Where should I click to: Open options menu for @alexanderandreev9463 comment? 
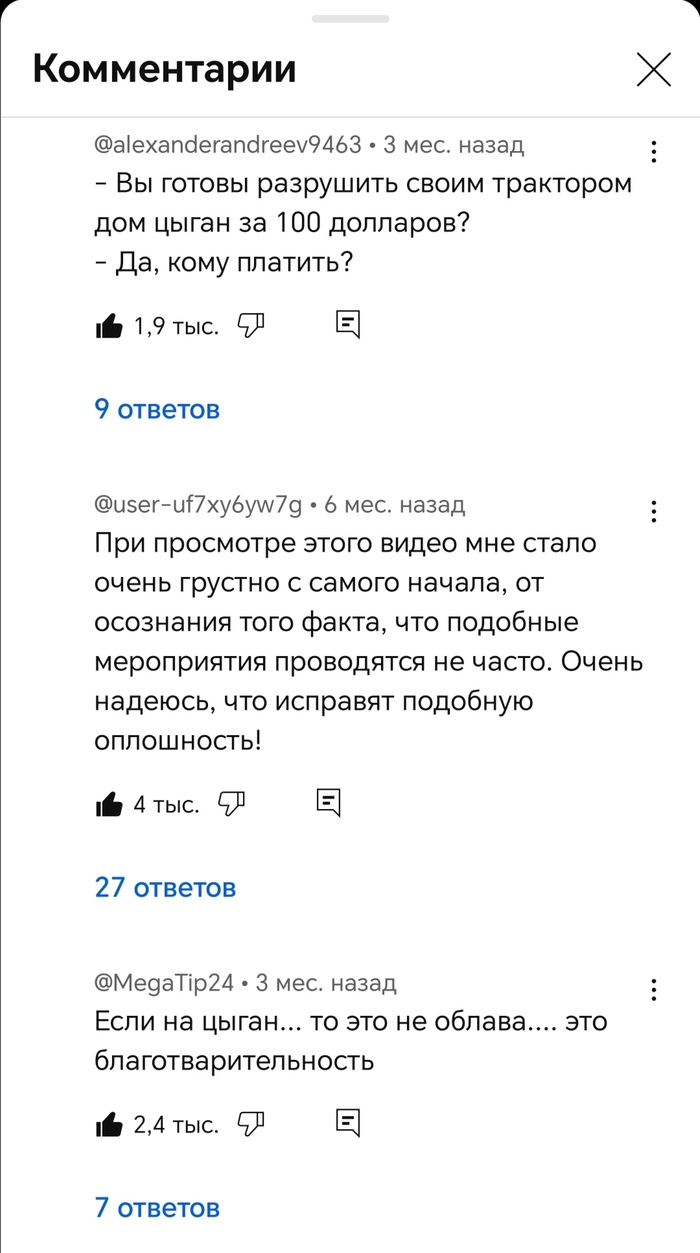point(653,152)
